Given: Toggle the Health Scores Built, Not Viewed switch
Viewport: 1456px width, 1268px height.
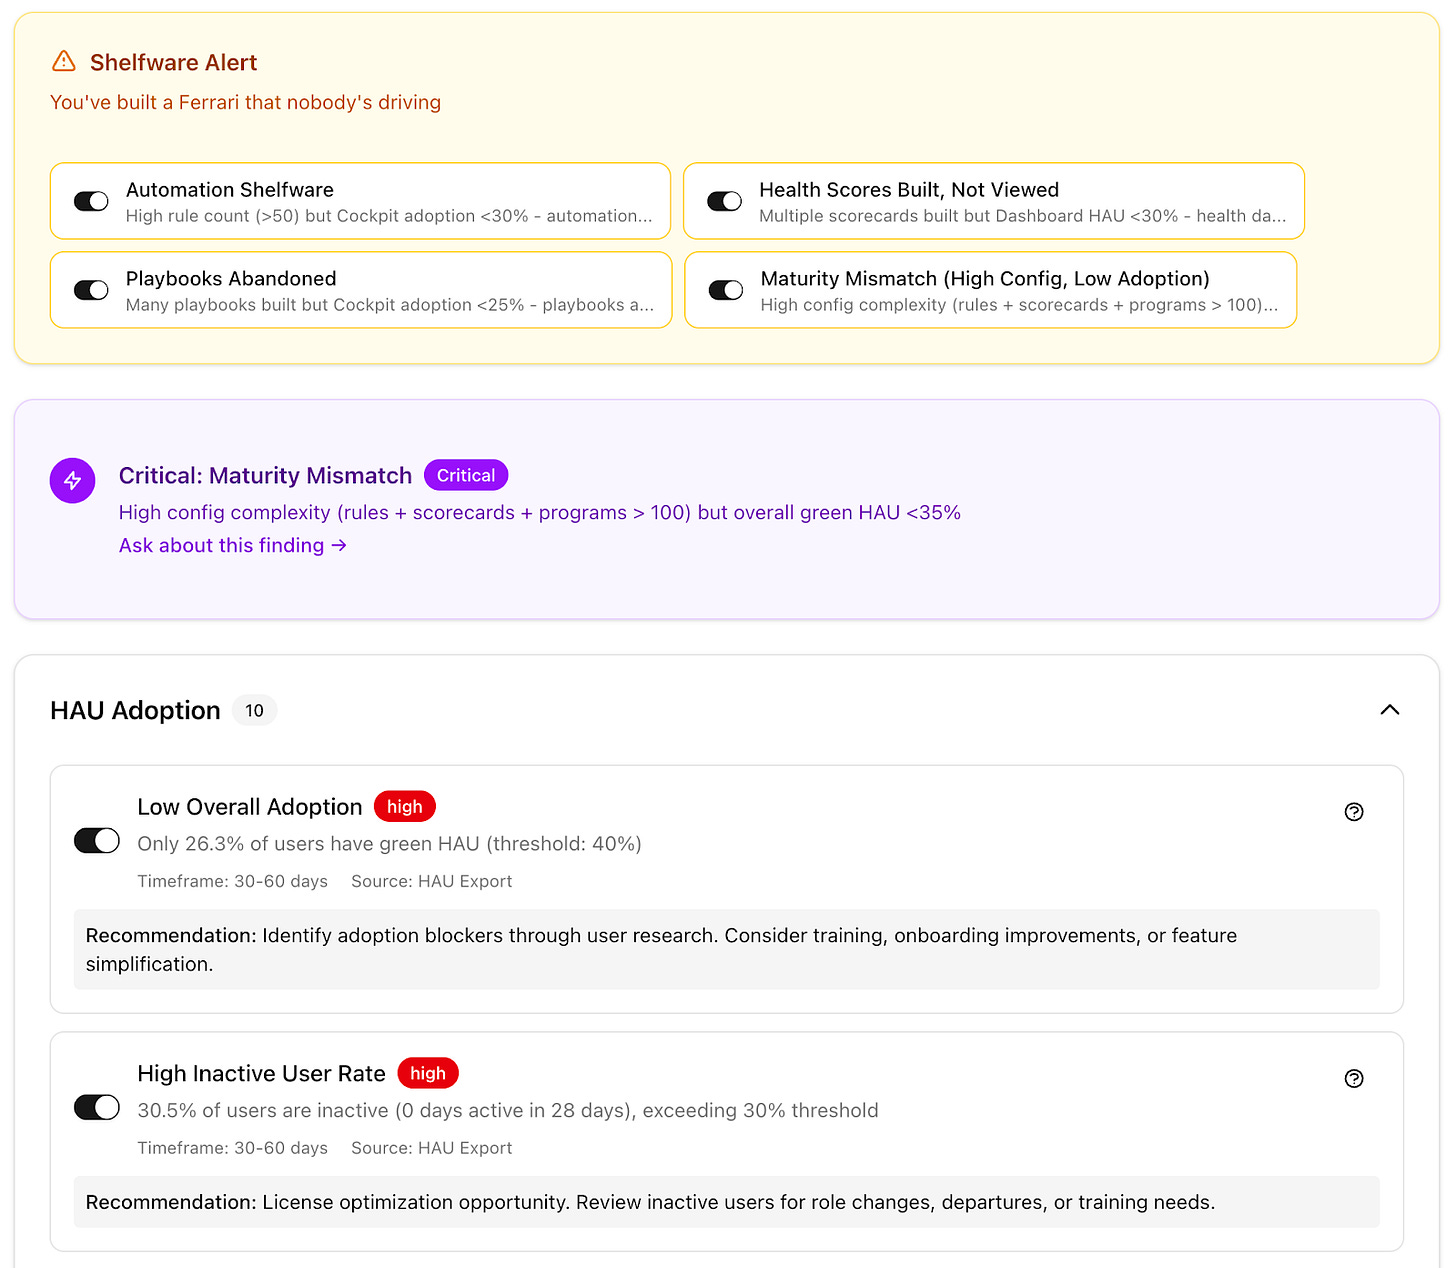Looking at the screenshot, I should click(724, 201).
